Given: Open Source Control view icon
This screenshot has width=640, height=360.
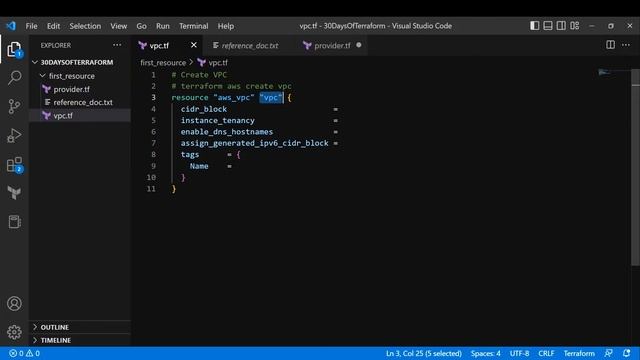Looking at the screenshot, I should [14, 107].
